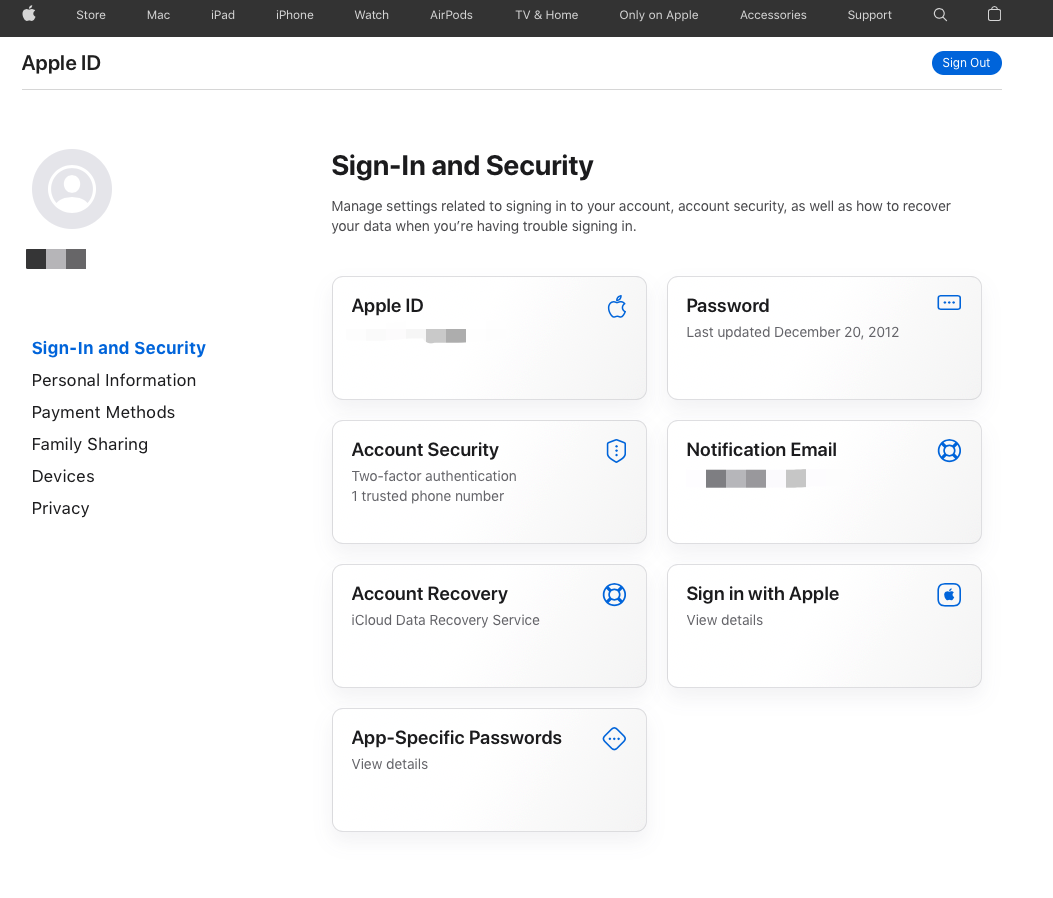Open the Accessories menu item

coord(773,15)
